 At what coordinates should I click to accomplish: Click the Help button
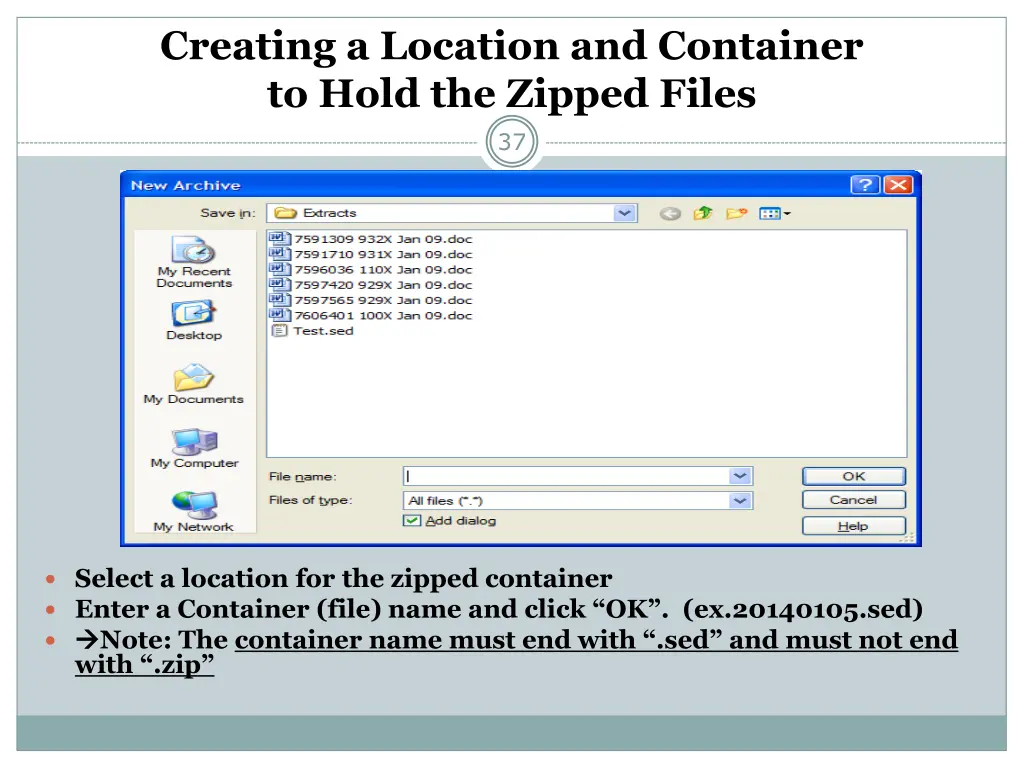[854, 526]
